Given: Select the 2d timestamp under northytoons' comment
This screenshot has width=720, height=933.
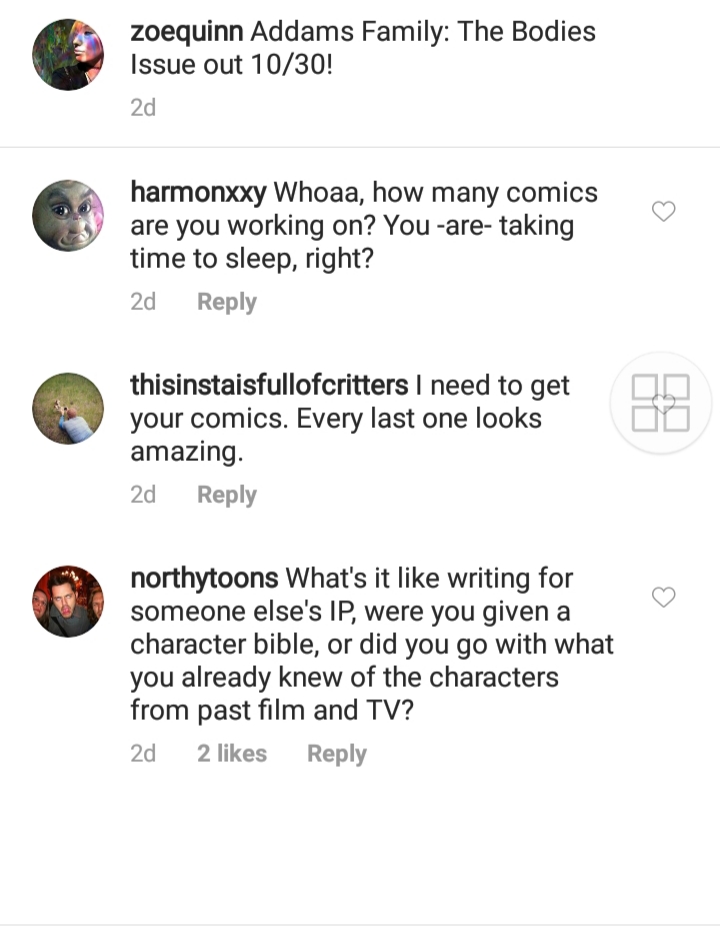Looking at the screenshot, I should click(143, 753).
